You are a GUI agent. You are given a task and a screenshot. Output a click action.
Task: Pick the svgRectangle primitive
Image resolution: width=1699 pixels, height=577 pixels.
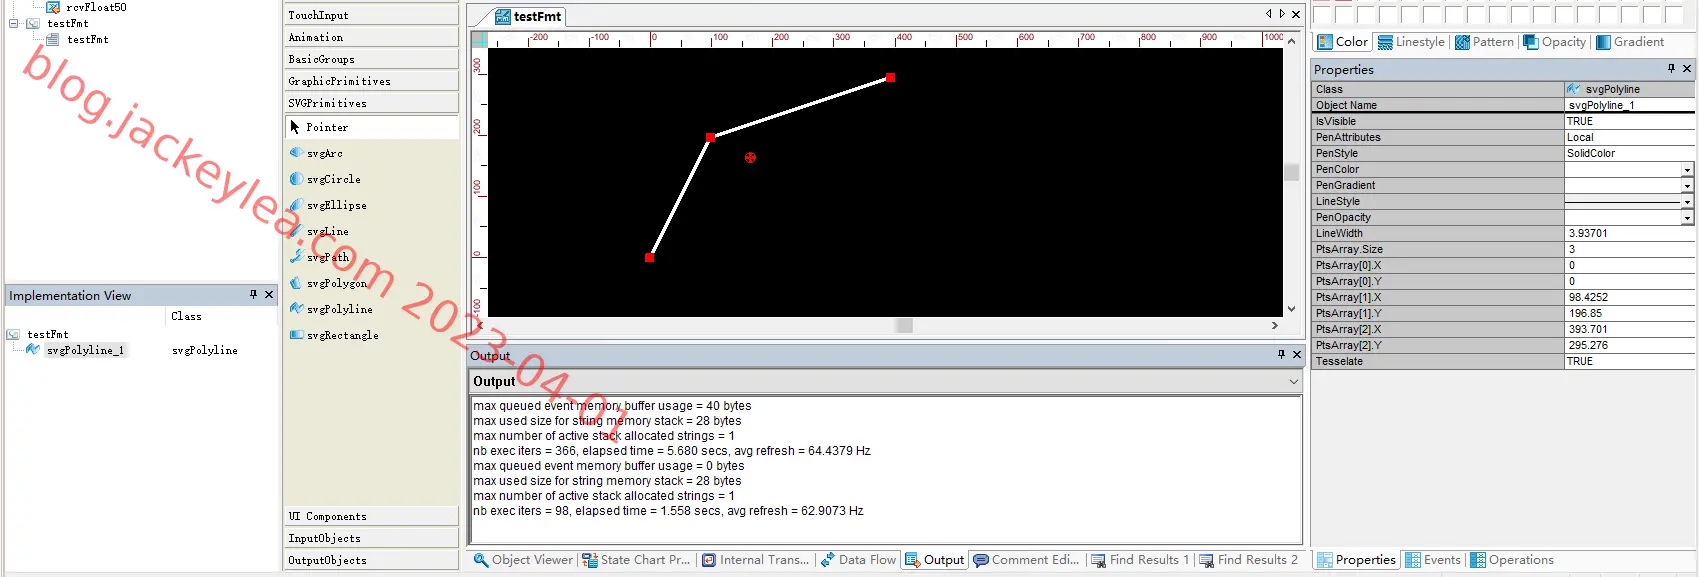(x=342, y=335)
